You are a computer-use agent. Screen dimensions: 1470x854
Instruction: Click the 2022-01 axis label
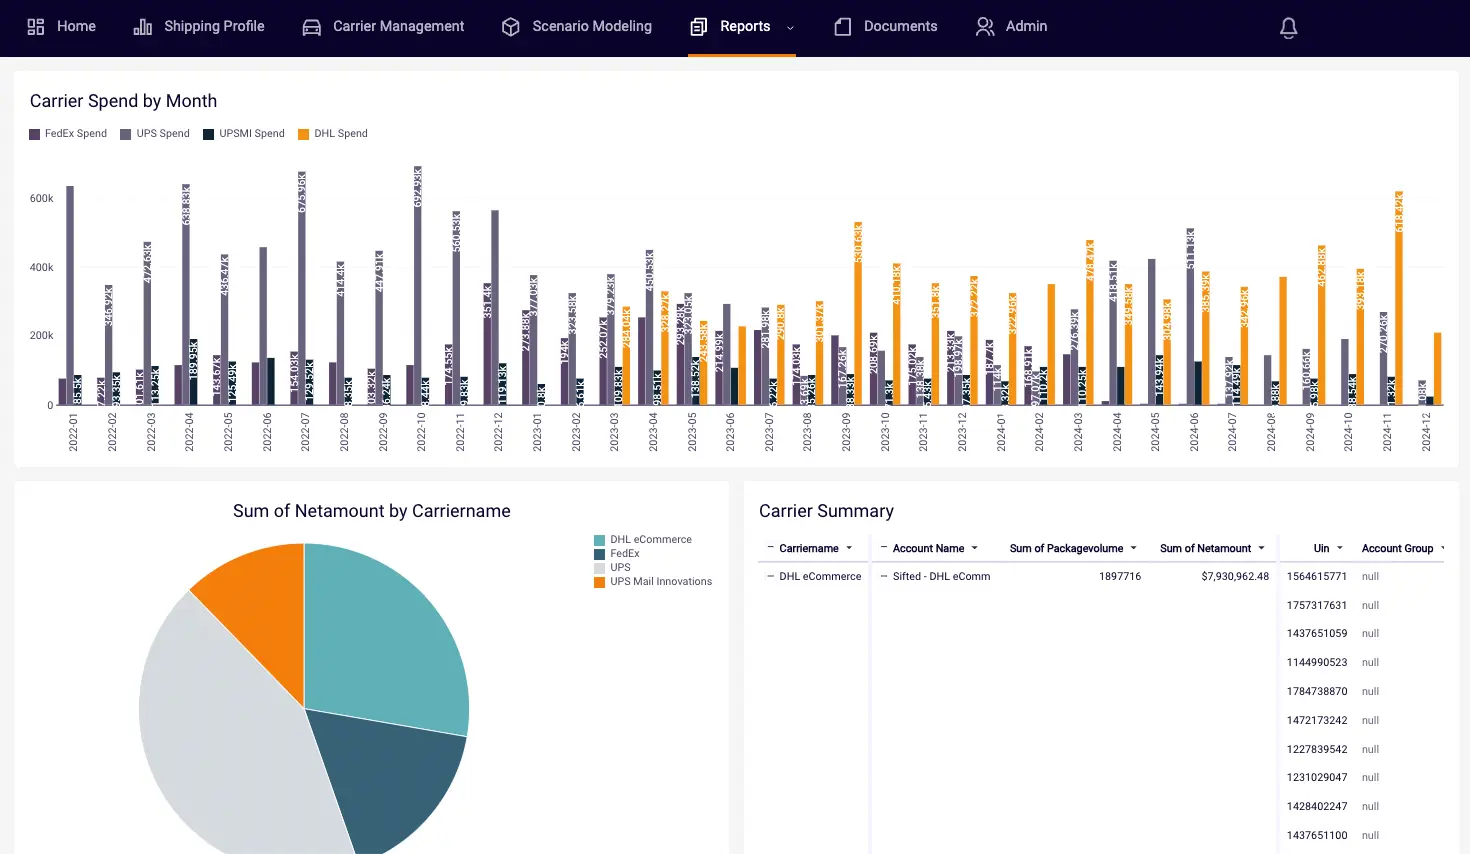click(x=73, y=432)
